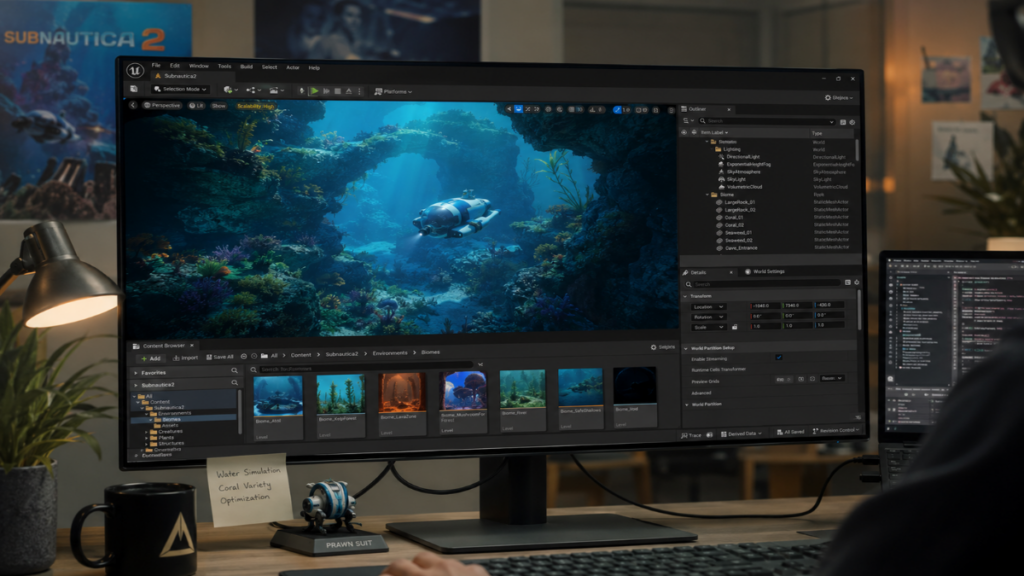Close the Details tab
The image size is (1024, 576).
731,272
